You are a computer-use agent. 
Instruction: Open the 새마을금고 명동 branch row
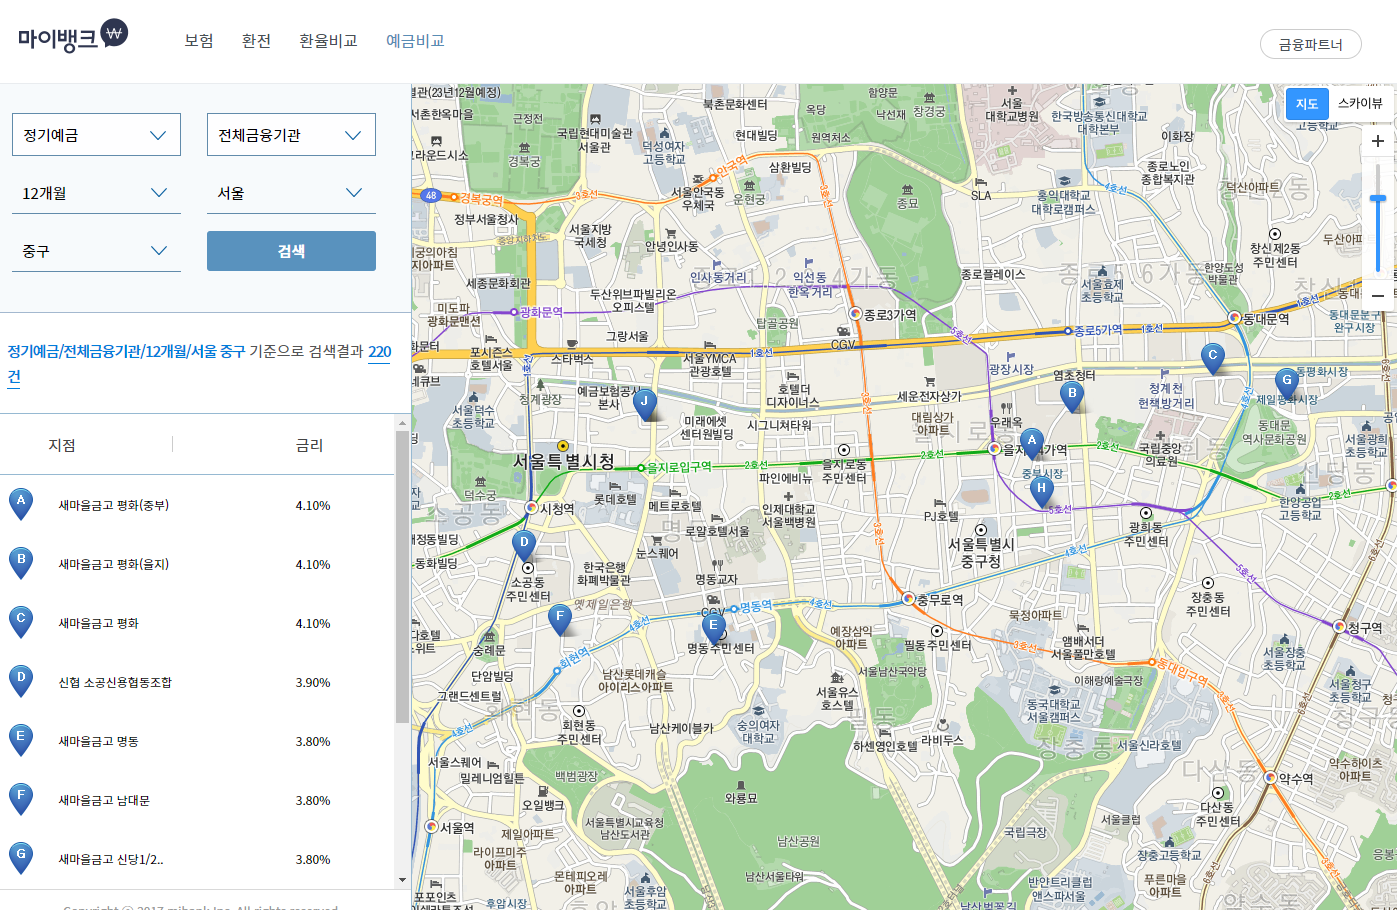(198, 741)
